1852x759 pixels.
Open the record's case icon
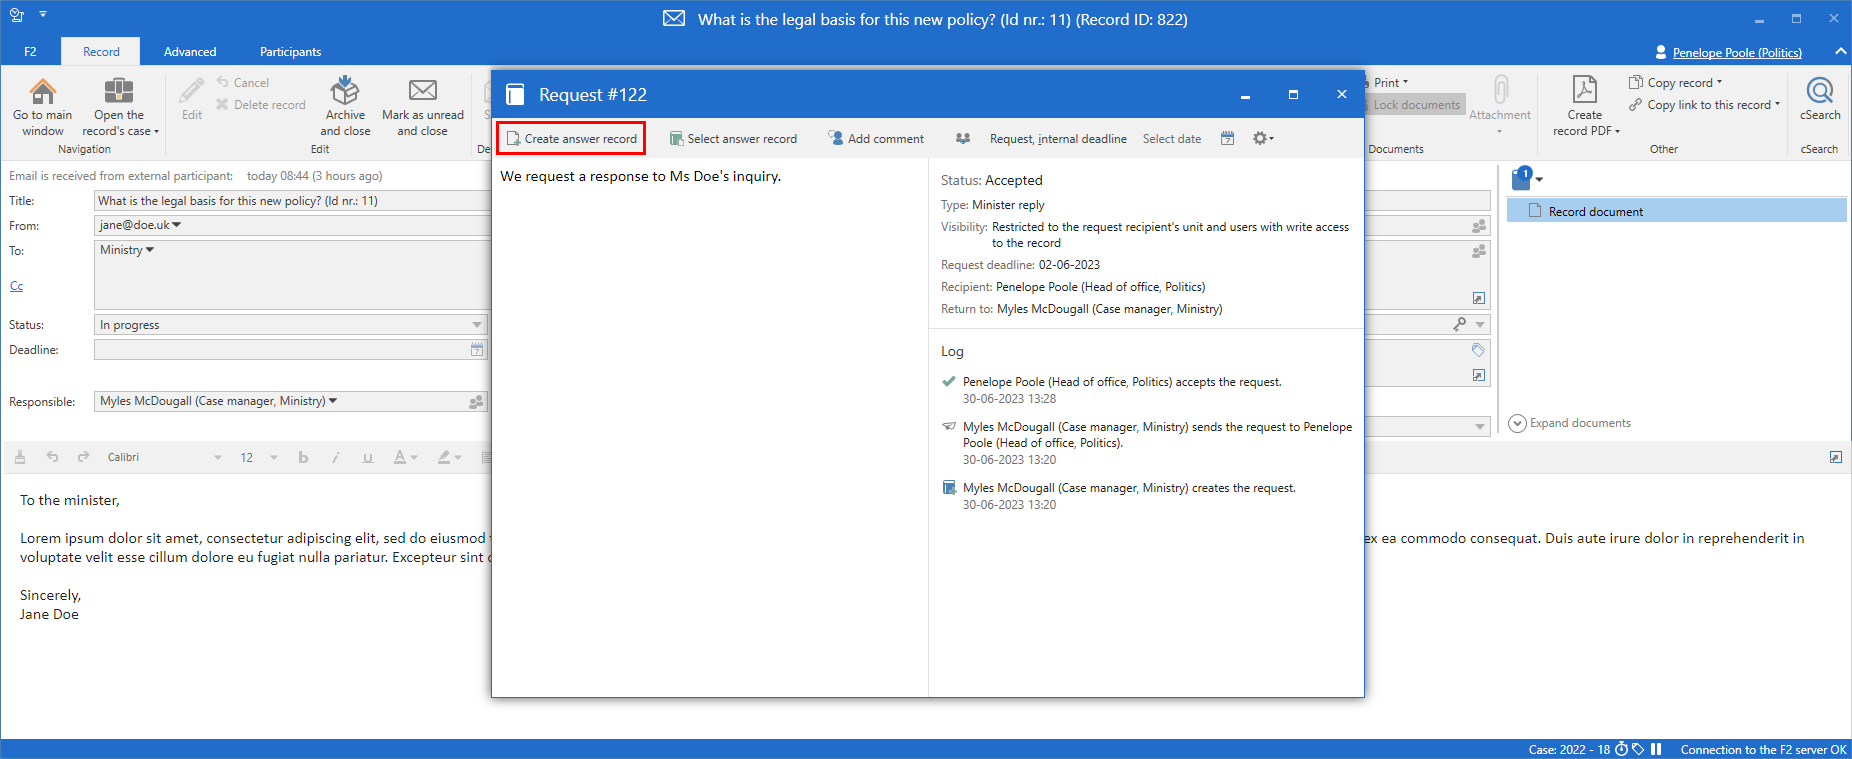tap(119, 92)
